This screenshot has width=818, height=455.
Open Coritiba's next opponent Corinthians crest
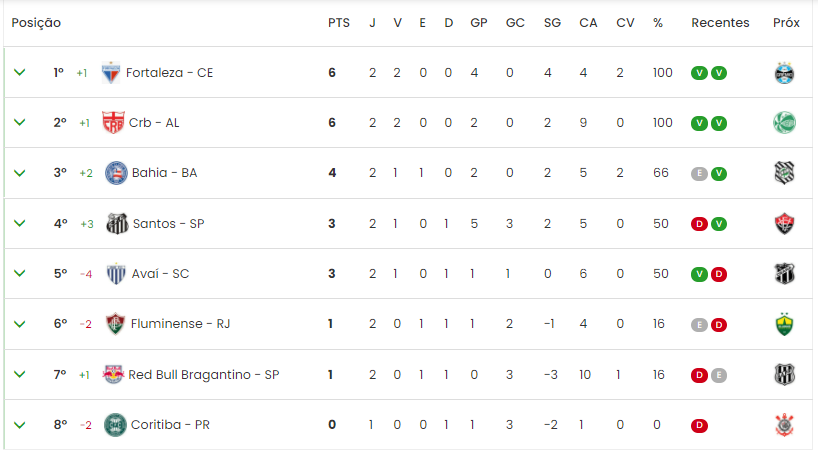(x=784, y=425)
